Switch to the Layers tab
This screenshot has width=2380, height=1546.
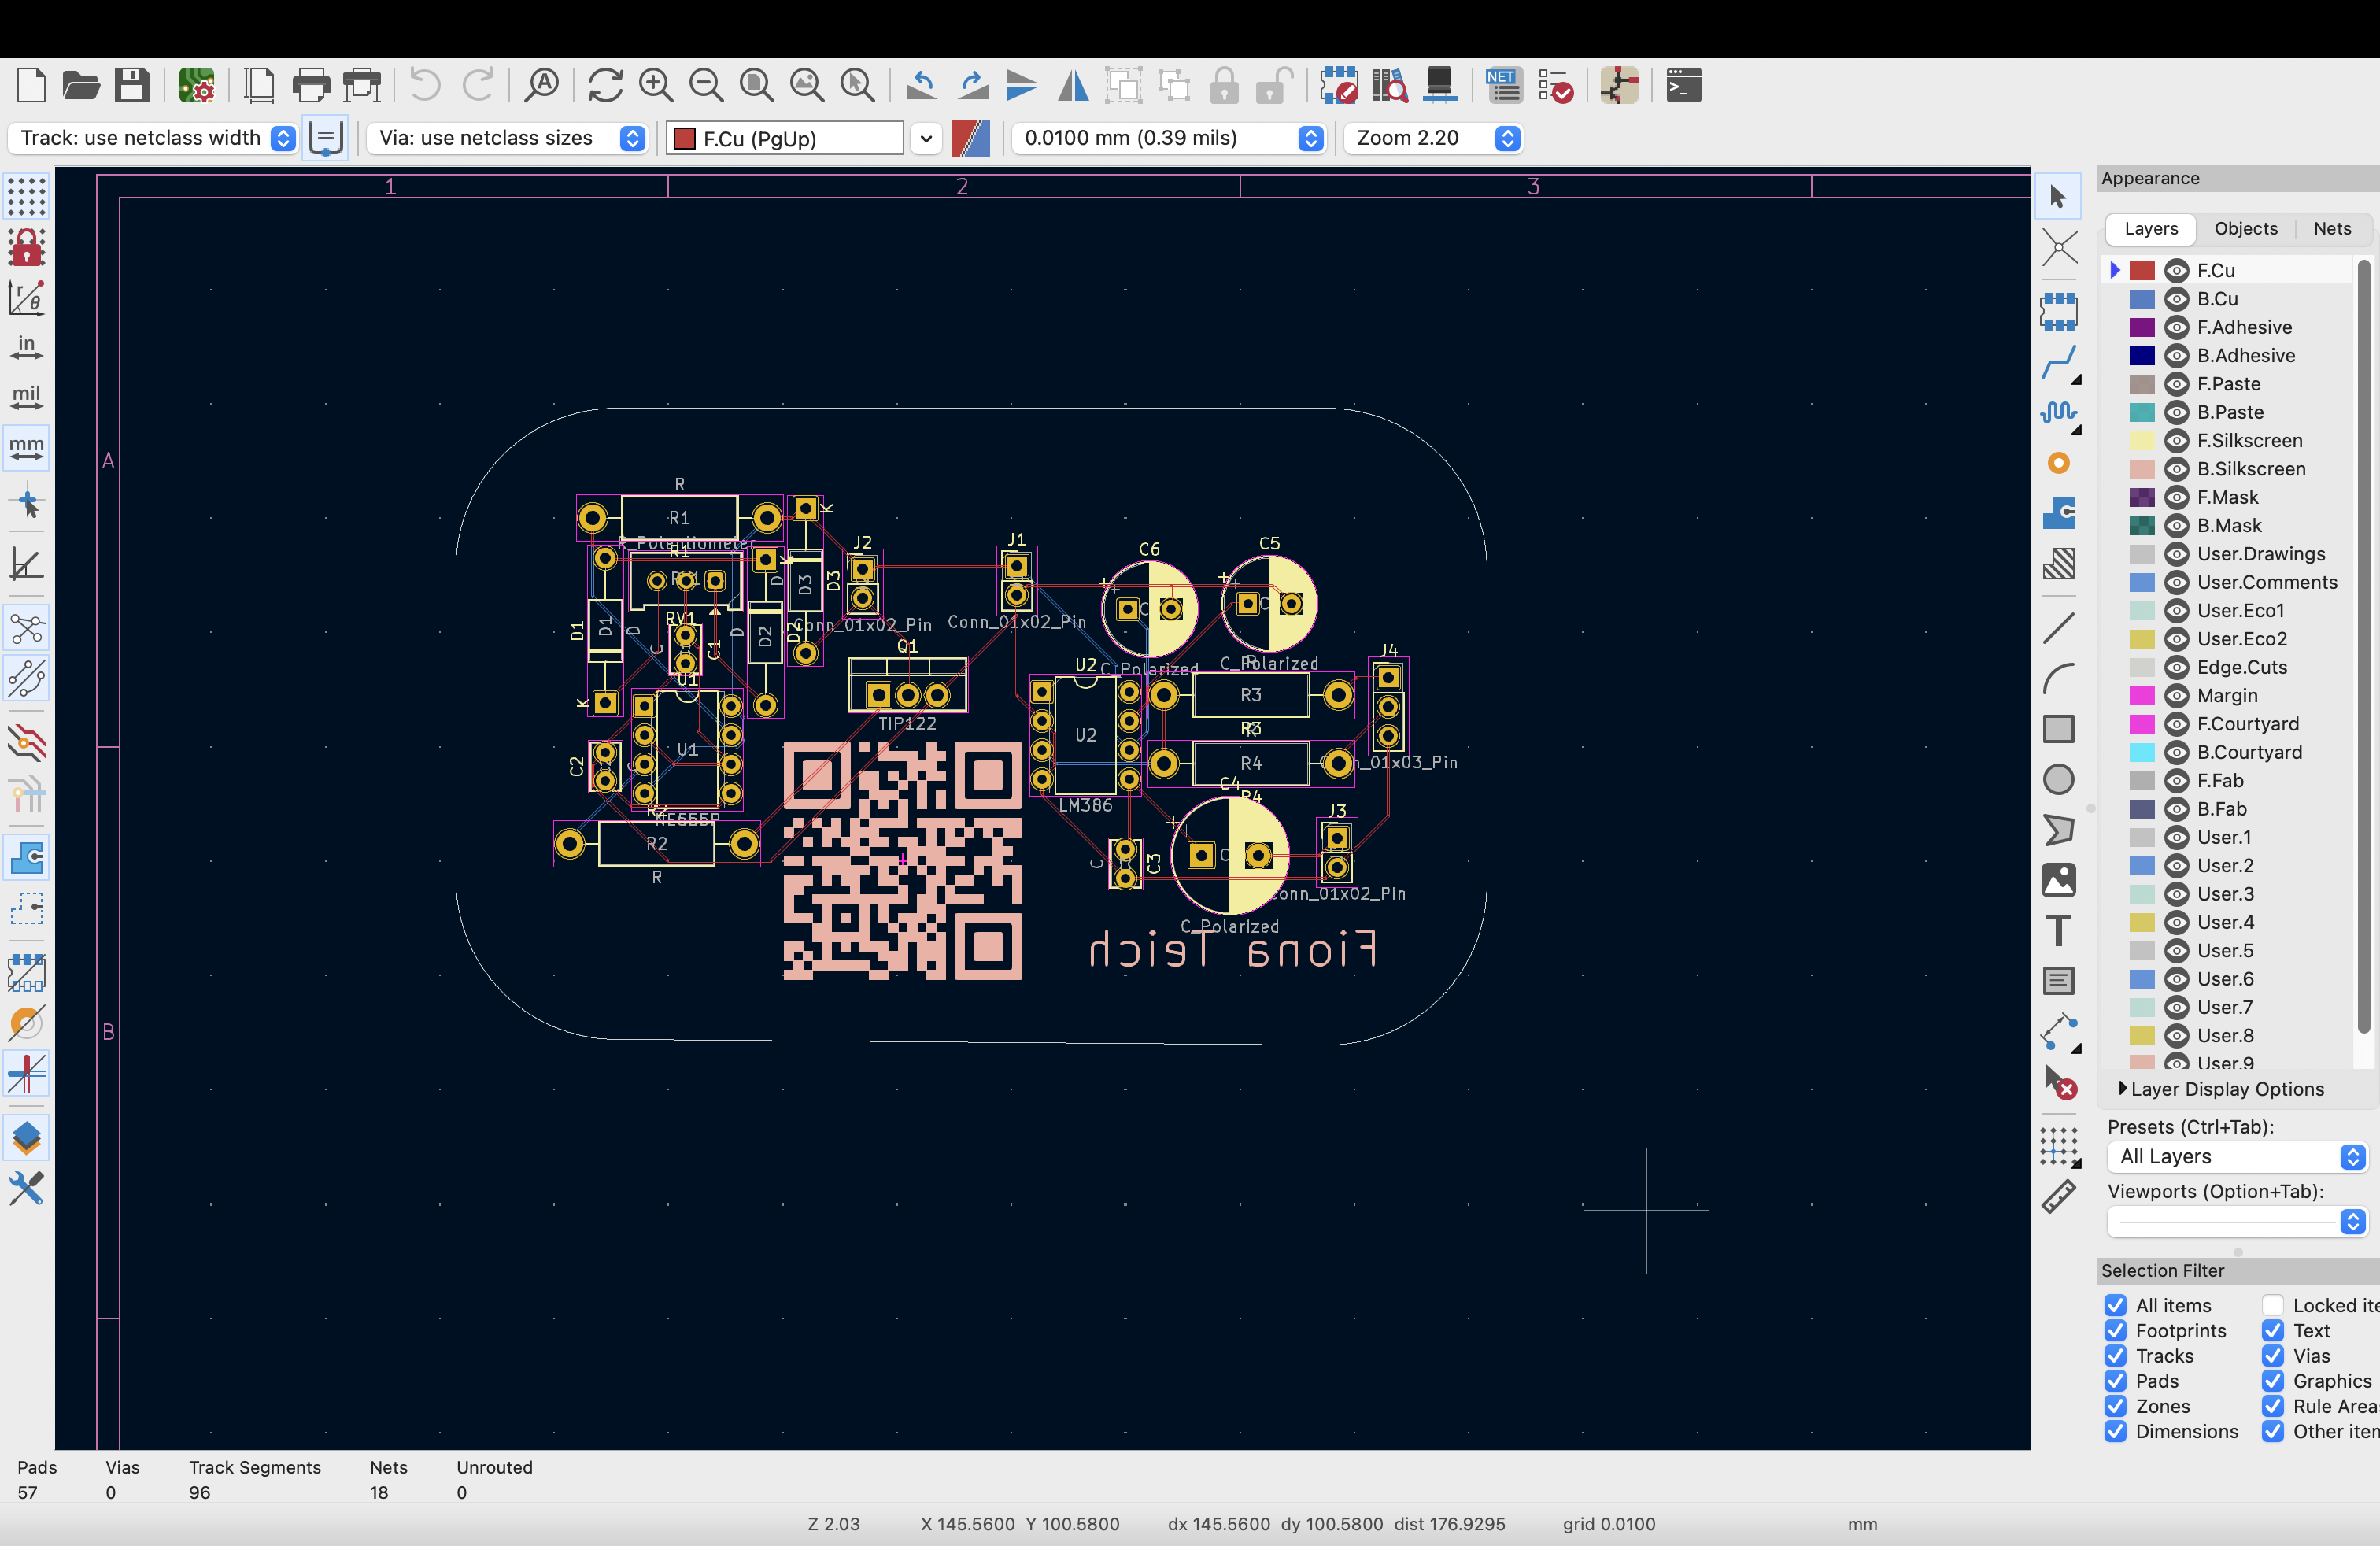click(x=2150, y=229)
